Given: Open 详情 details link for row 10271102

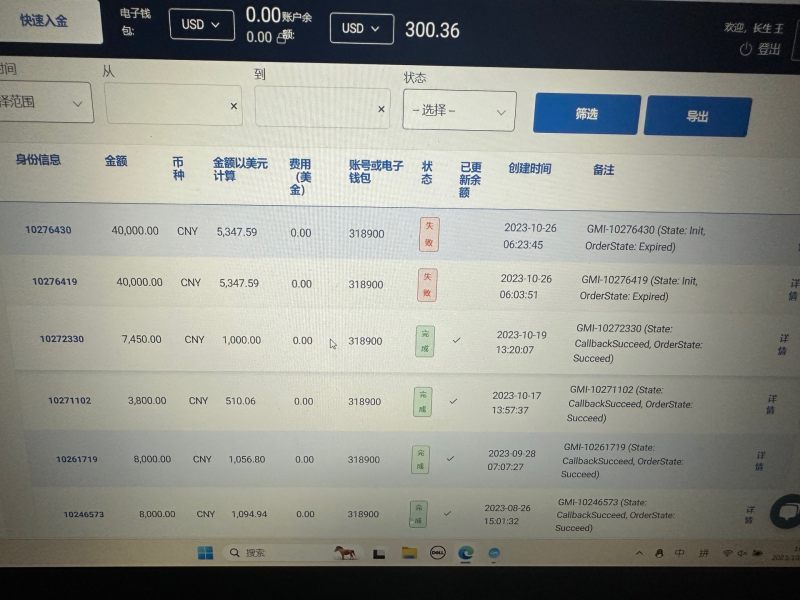Looking at the screenshot, I should click(x=771, y=404).
